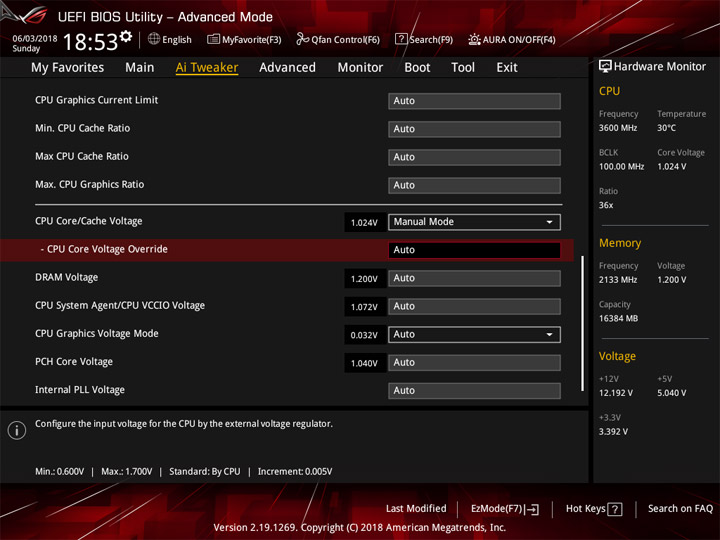Click the 18:53 clock display
The width and height of the screenshot is (720, 540).
coord(90,42)
